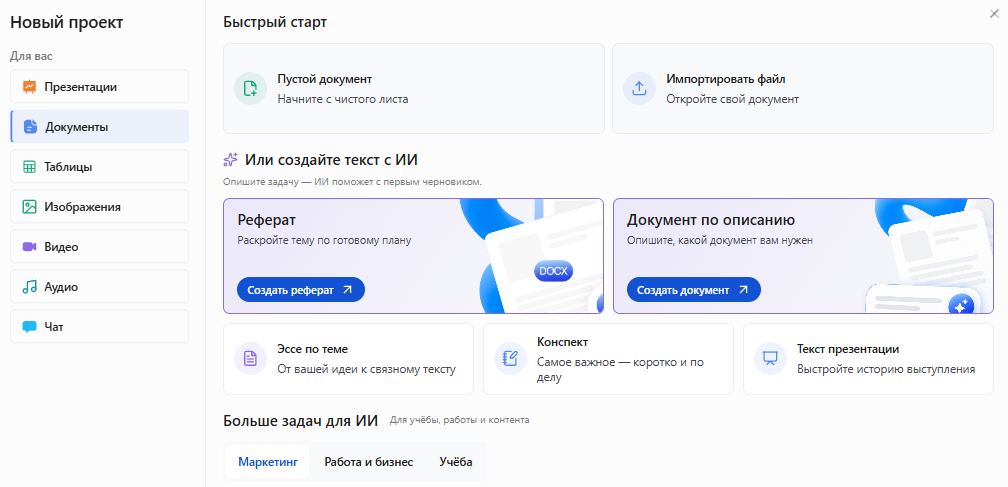The width and height of the screenshot is (1008, 487).
Task: Click 'Для учёбы, работы и контента' text
Action: [460, 420]
